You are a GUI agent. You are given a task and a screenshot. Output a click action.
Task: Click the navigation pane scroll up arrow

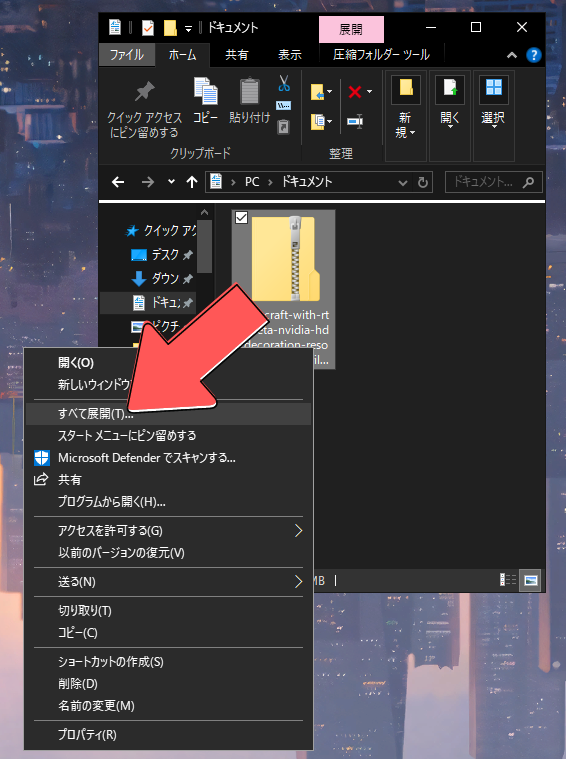[x=204, y=212]
